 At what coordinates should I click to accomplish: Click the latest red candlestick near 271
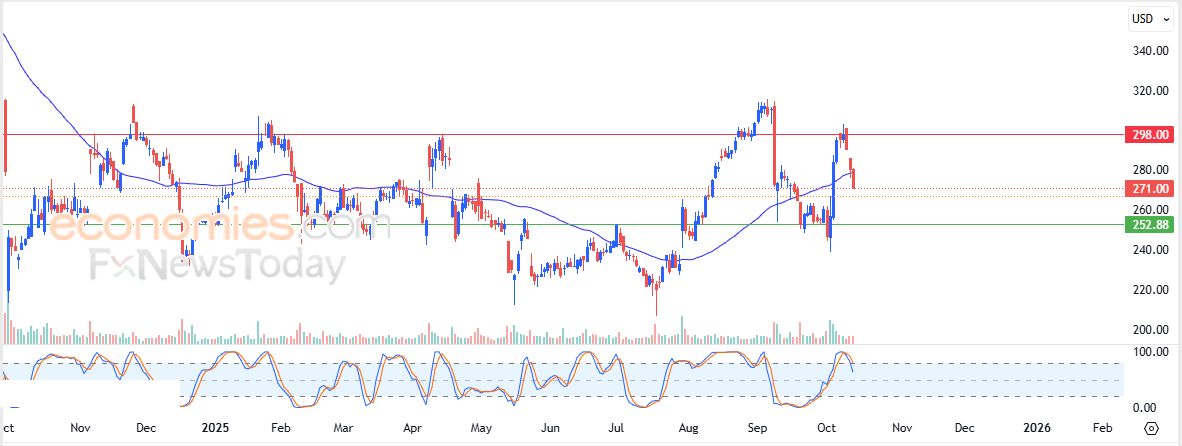pos(853,179)
